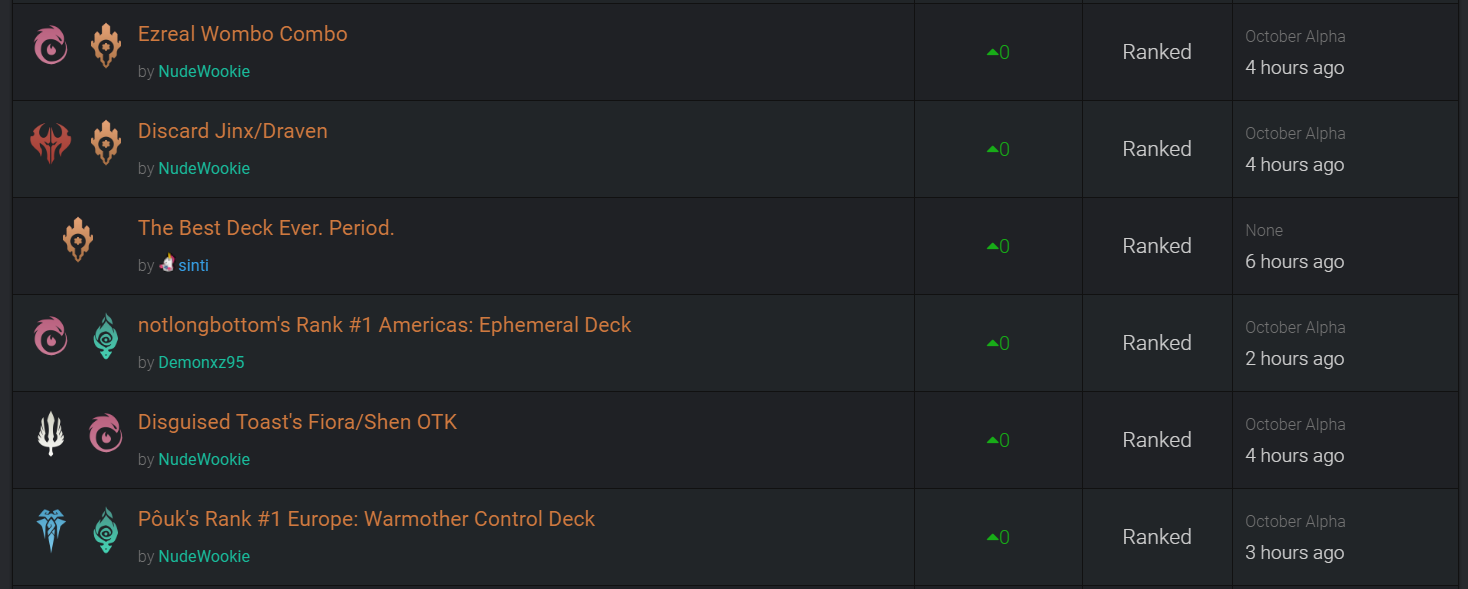Open Pôuk's Rank #1 Europe Warmother Control Deck
1468x589 pixels.
coord(366,519)
